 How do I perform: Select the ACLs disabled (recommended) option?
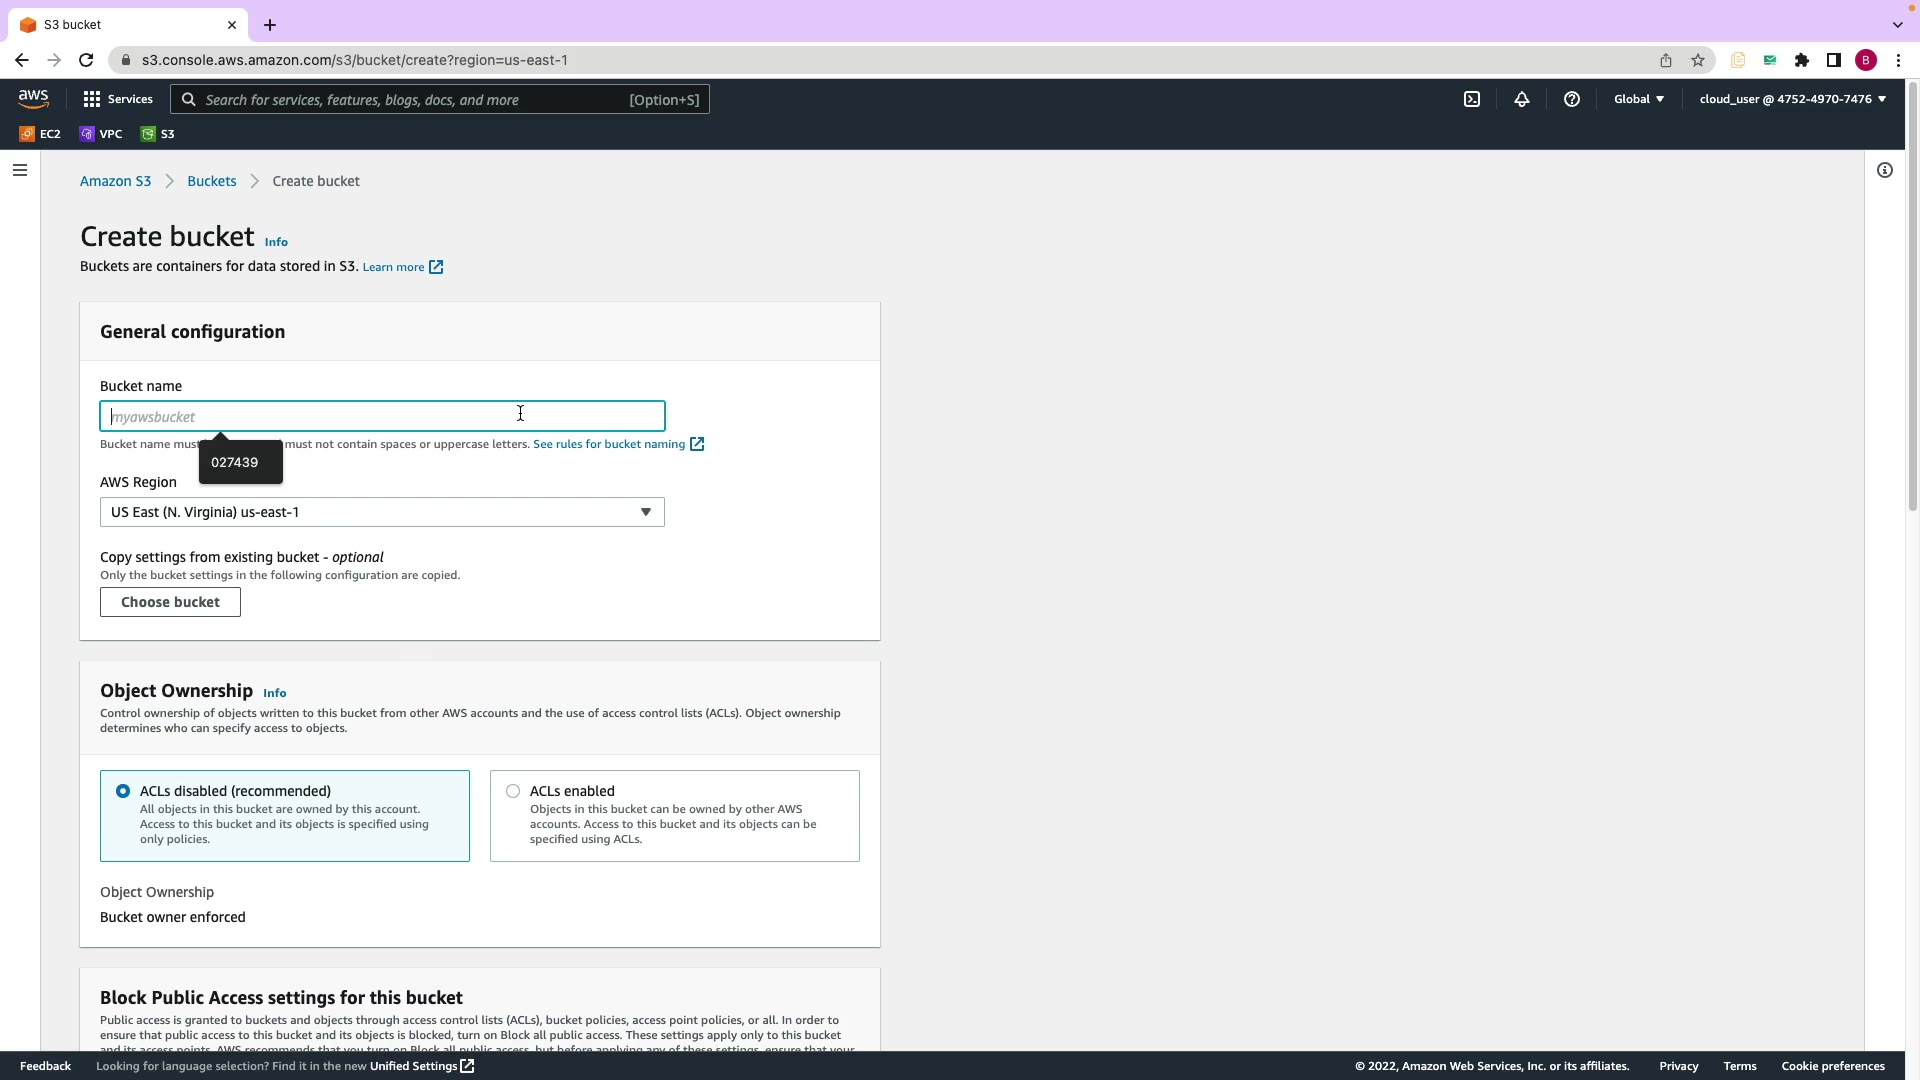point(123,791)
